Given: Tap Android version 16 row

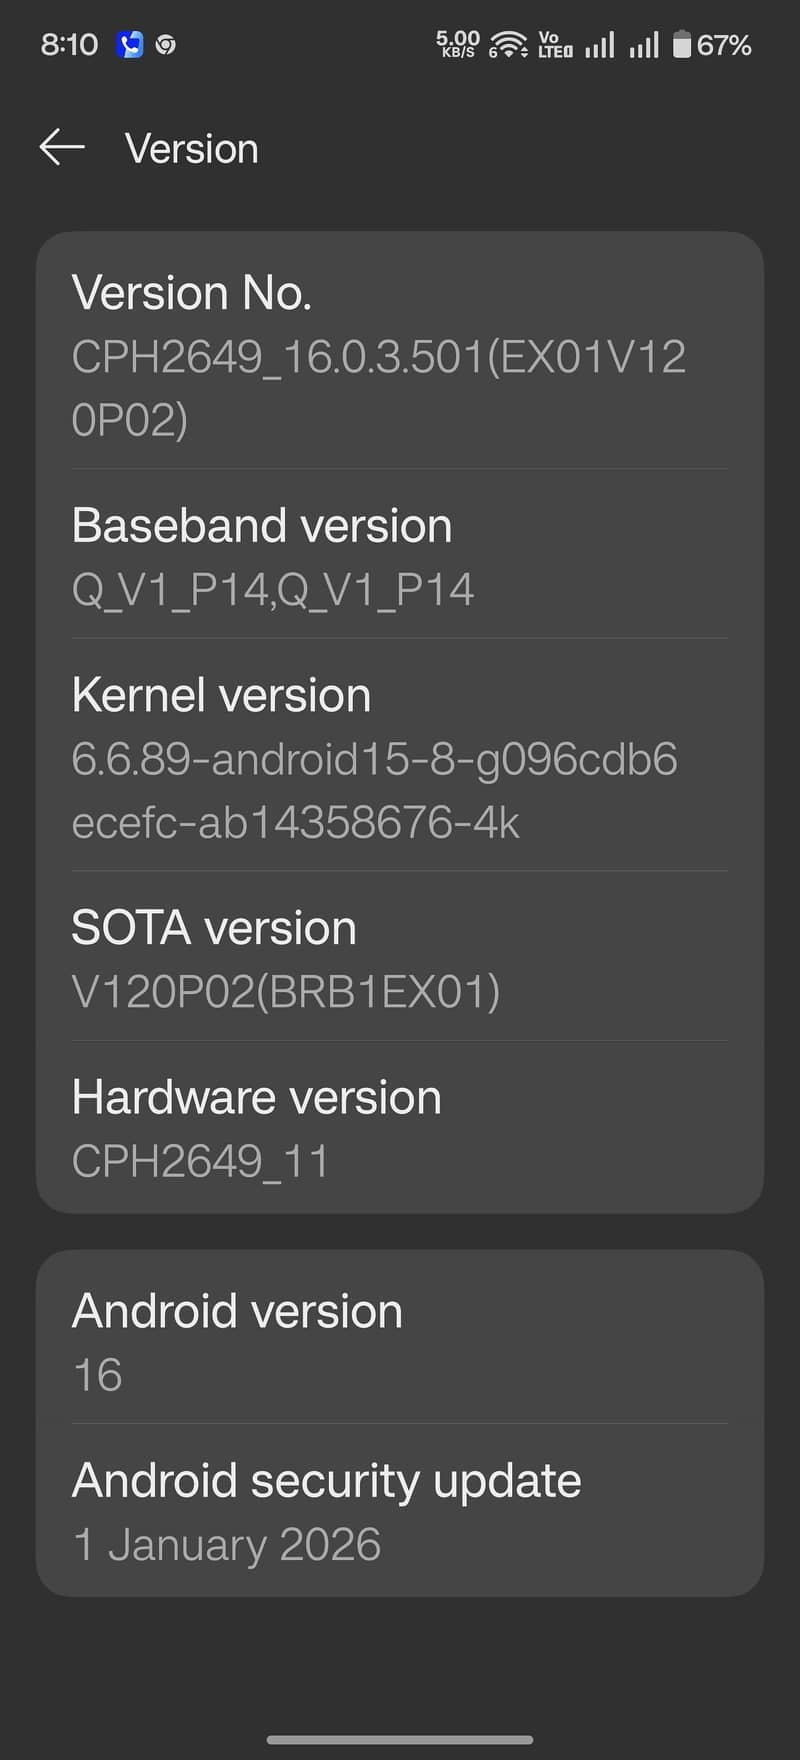Looking at the screenshot, I should [400, 1341].
